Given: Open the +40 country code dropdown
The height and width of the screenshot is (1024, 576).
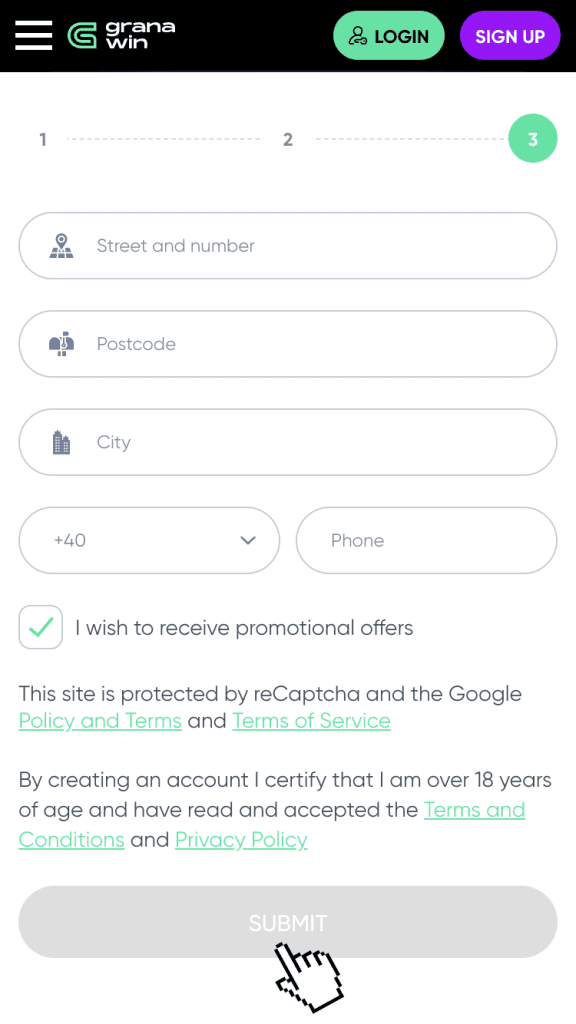Looking at the screenshot, I should [150, 541].
